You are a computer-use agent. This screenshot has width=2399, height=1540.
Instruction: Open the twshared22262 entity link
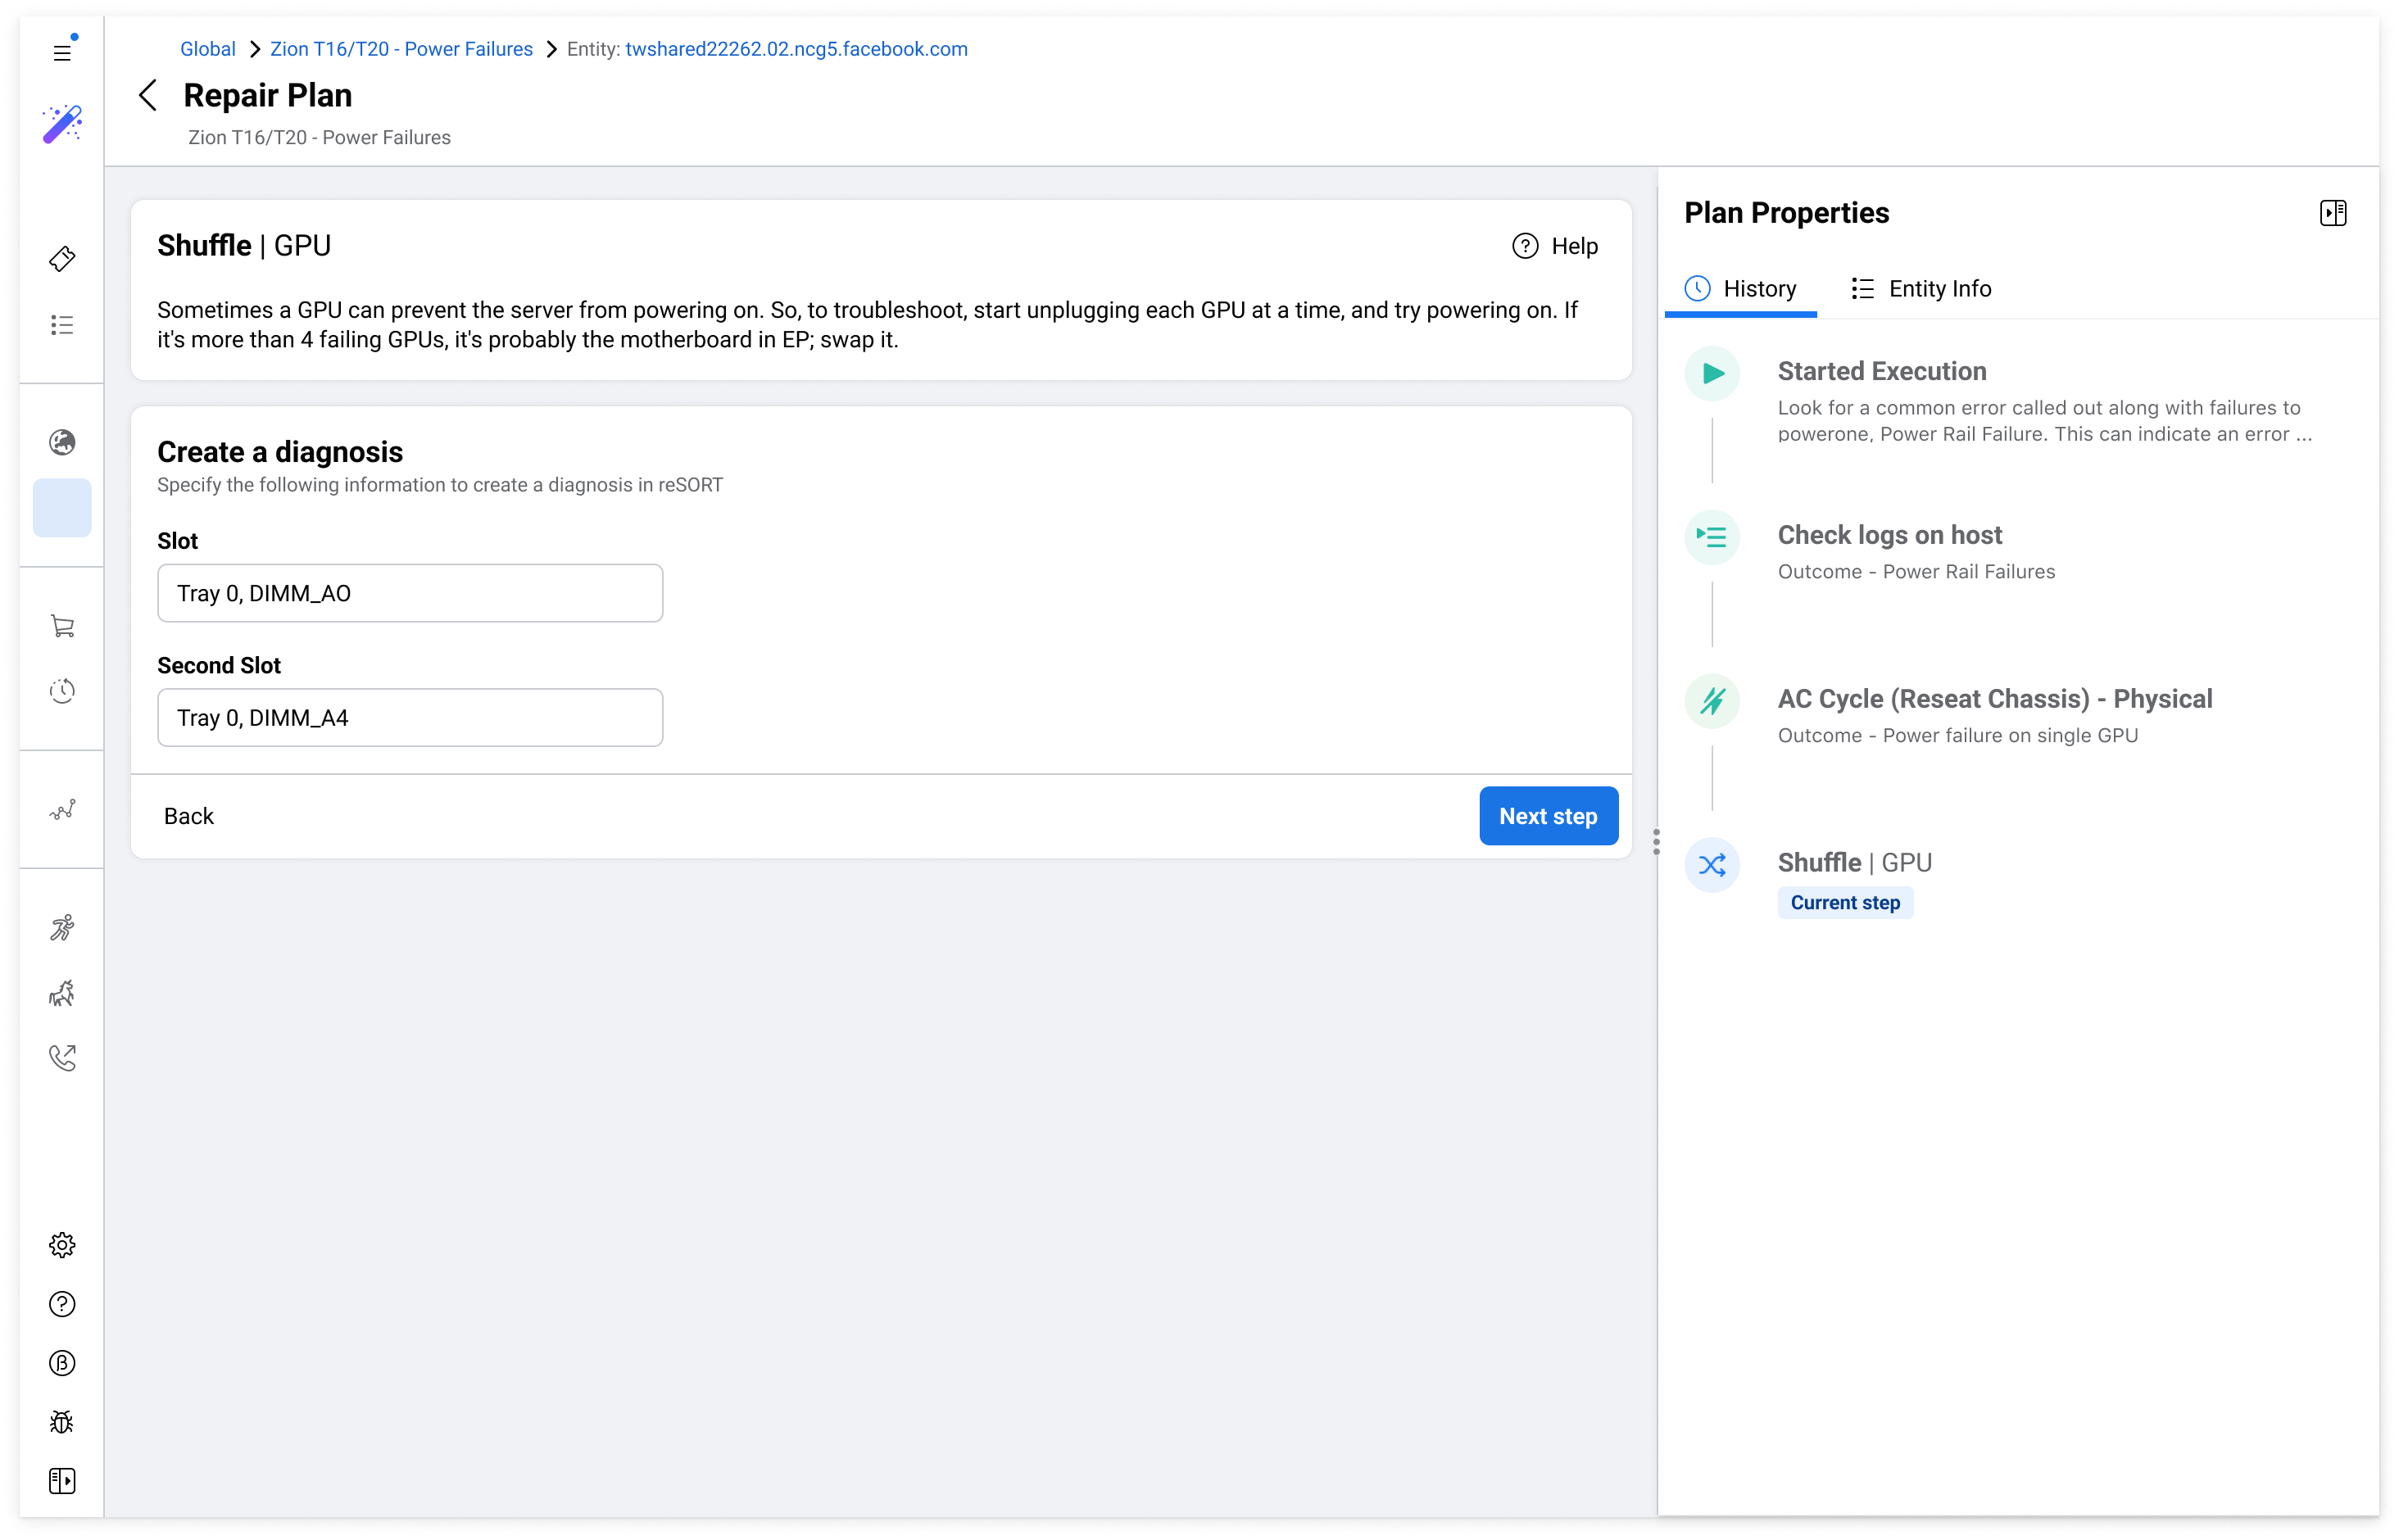(796, 49)
